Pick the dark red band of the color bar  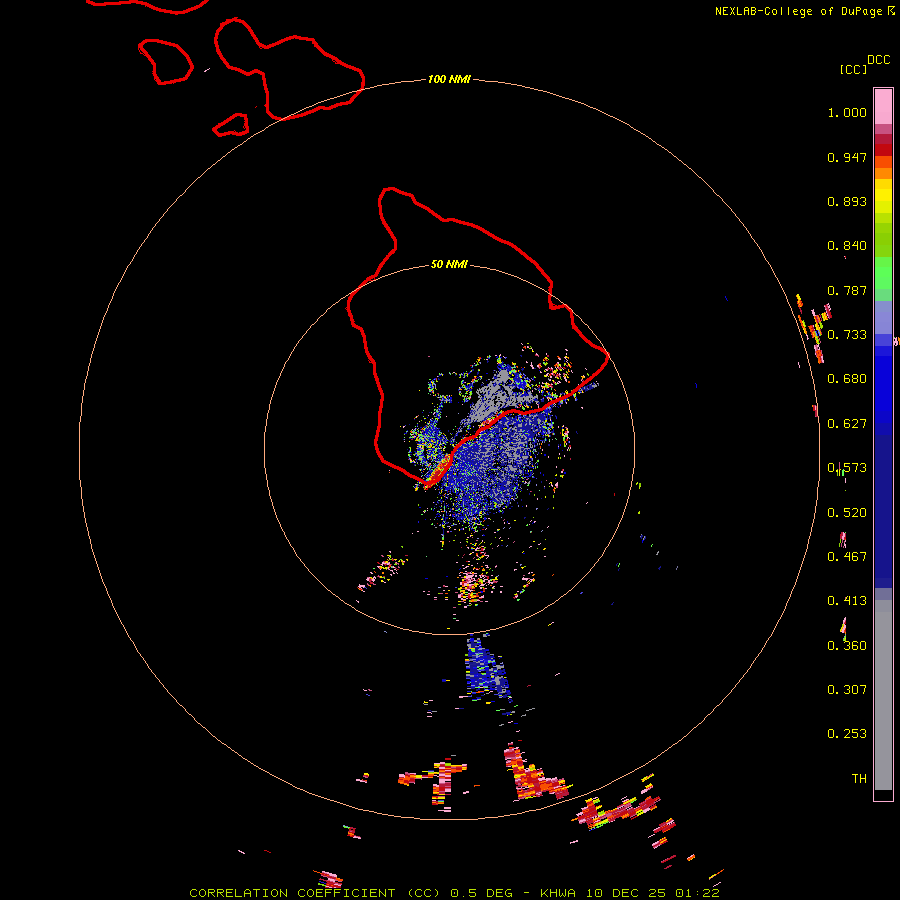click(883, 150)
